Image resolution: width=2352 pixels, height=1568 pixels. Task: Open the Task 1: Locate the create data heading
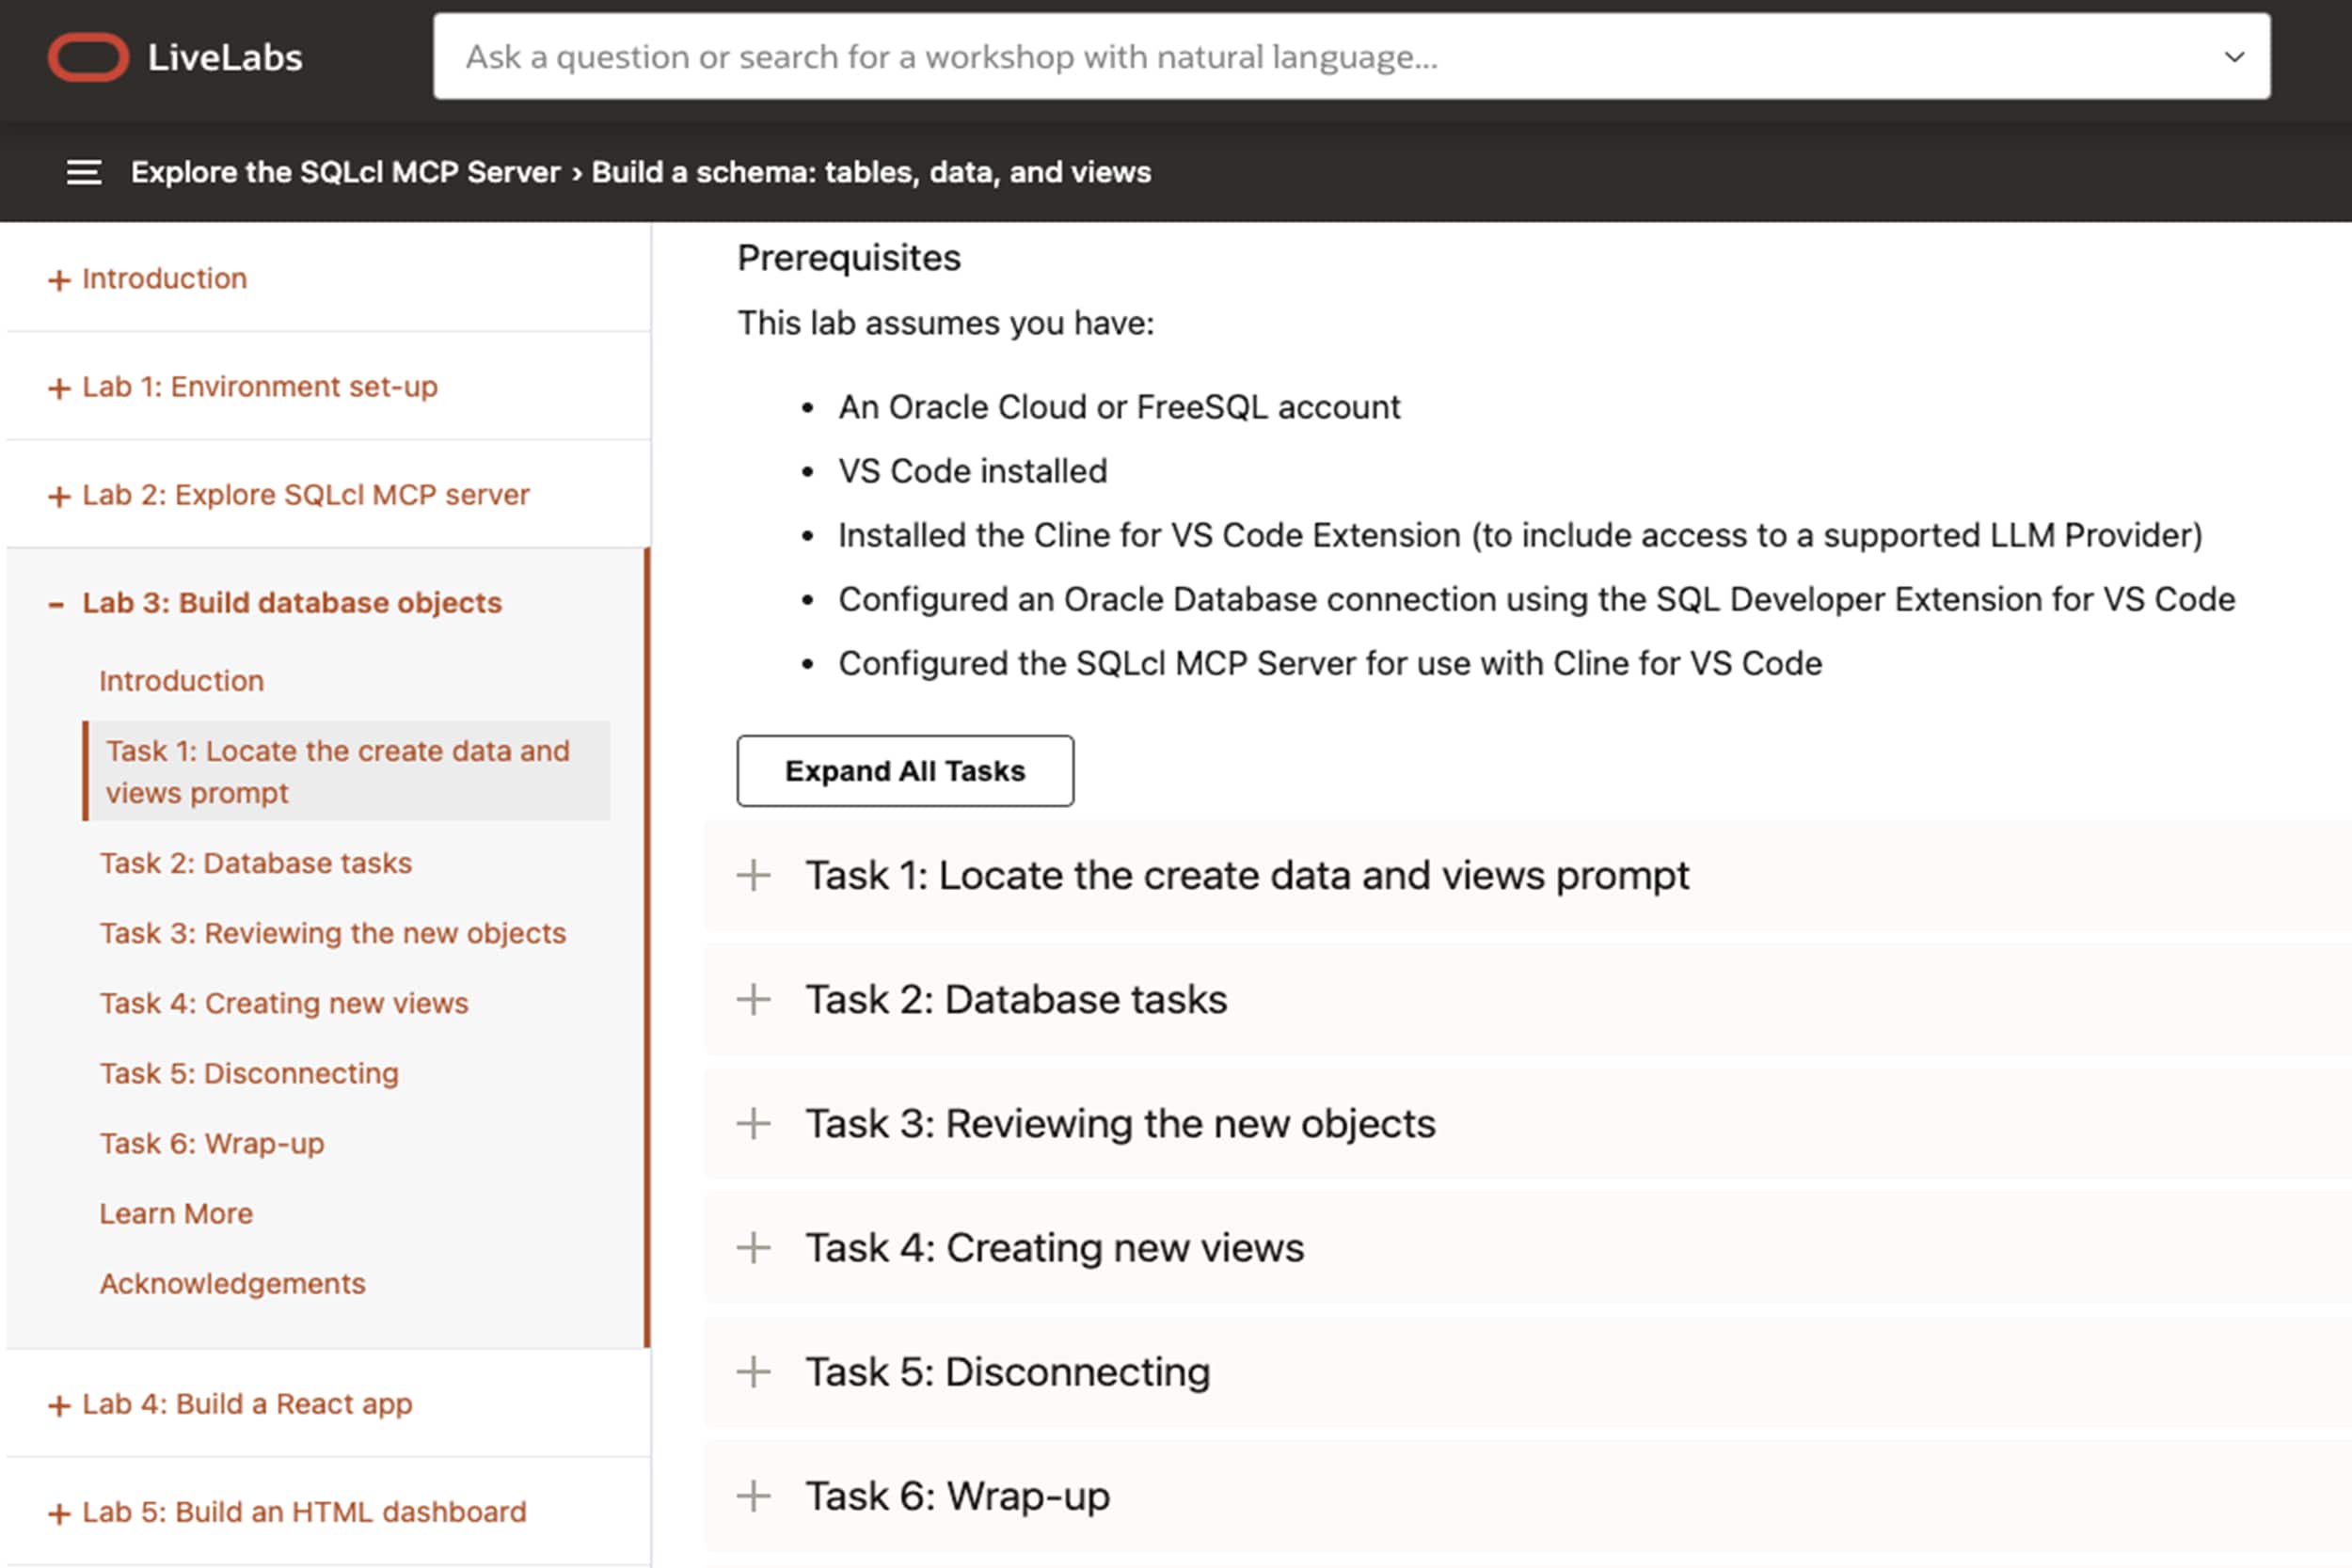coord(1248,876)
